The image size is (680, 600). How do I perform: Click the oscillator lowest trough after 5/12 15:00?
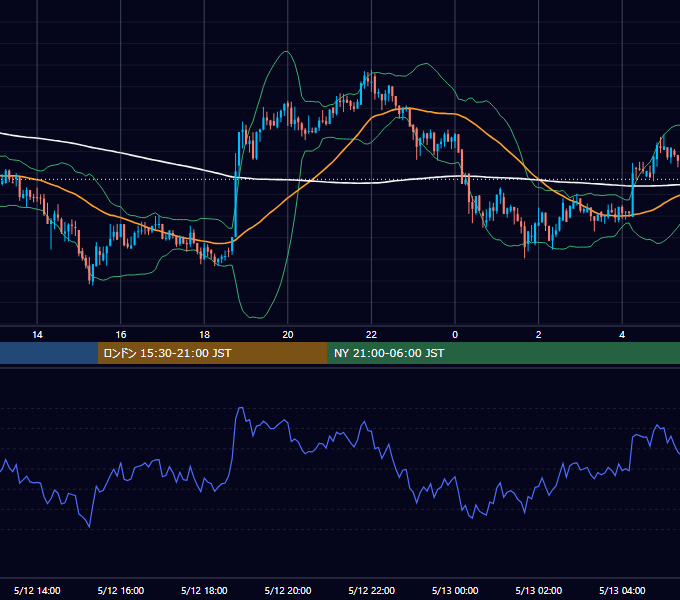point(89,527)
